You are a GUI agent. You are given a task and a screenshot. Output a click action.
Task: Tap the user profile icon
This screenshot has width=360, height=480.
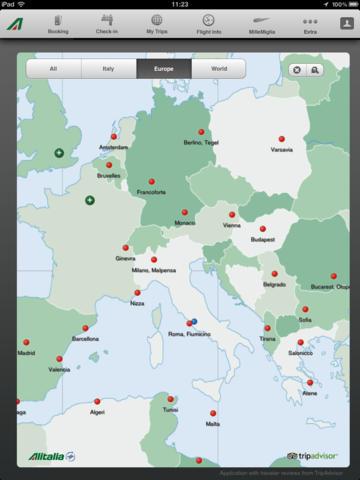(x=347, y=23)
